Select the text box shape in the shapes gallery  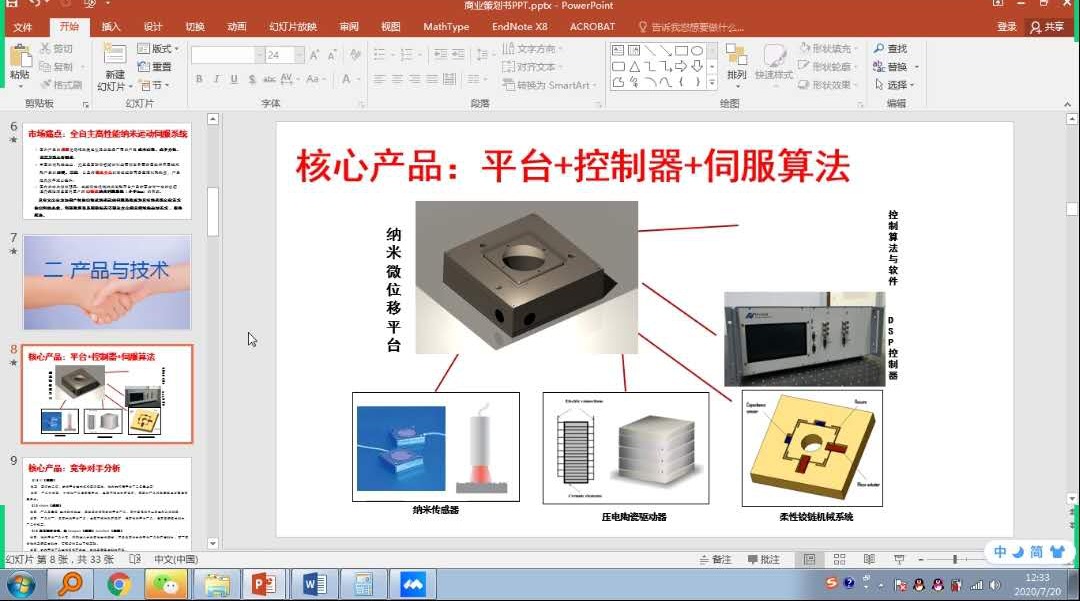click(x=618, y=51)
